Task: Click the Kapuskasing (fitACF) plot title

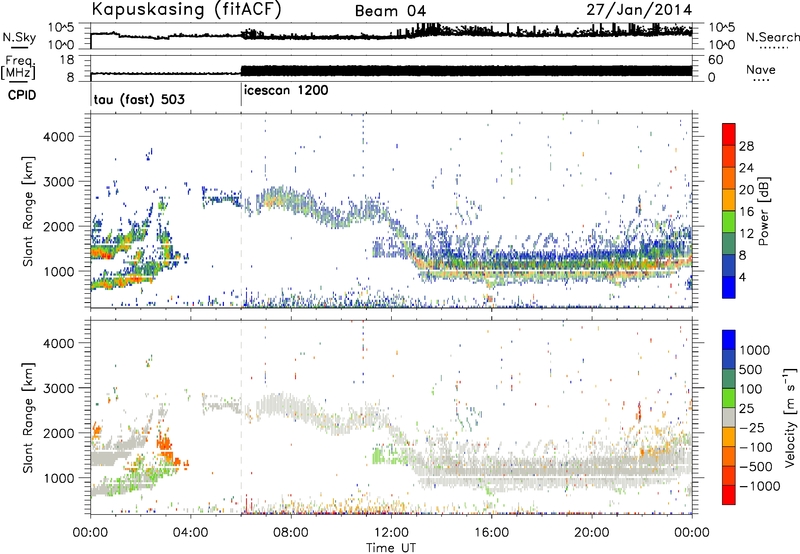Action: click(x=187, y=9)
